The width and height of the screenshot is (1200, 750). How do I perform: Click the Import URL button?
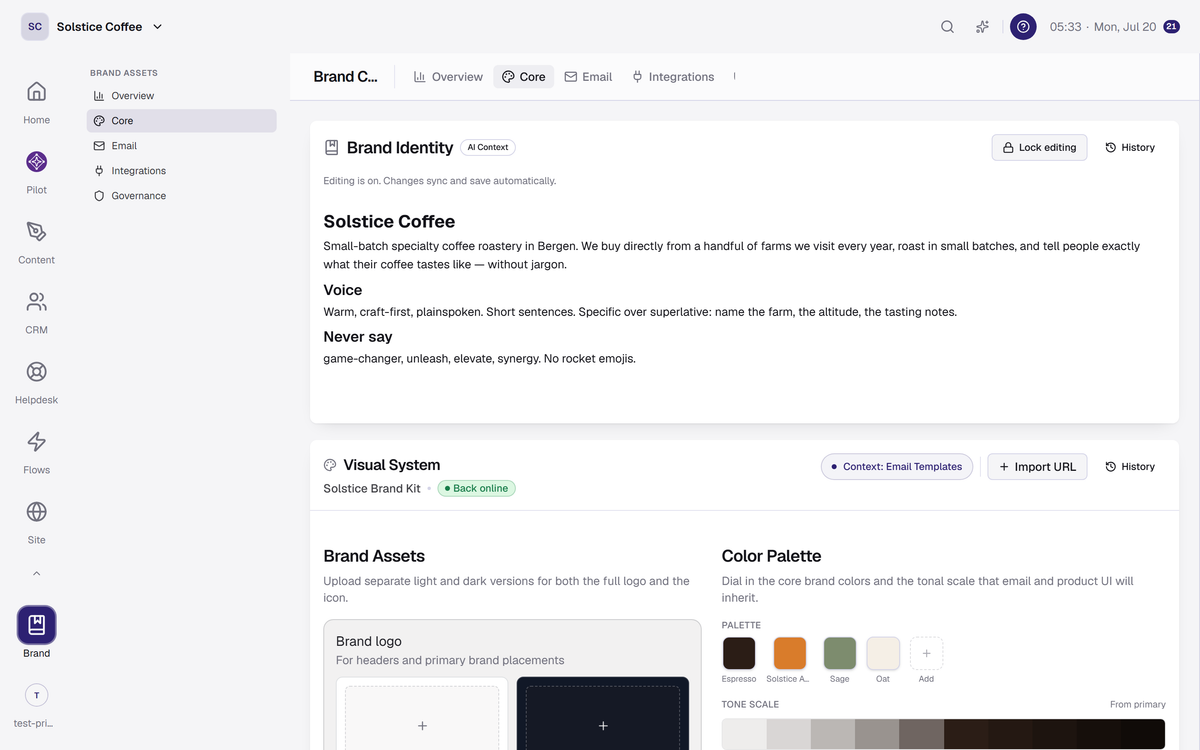[1037, 467]
